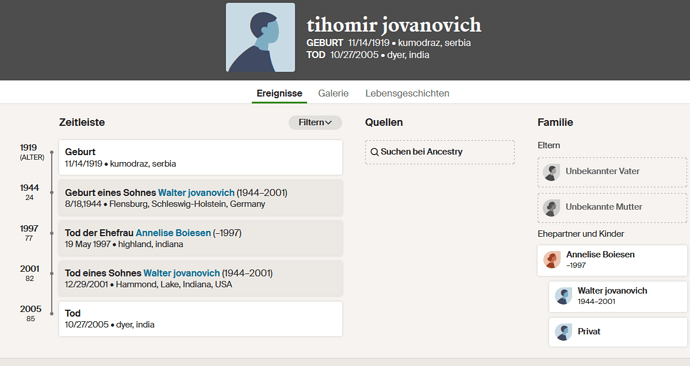Click the 1997 timeline marker dot
This screenshot has height=366, width=690.
(51, 233)
